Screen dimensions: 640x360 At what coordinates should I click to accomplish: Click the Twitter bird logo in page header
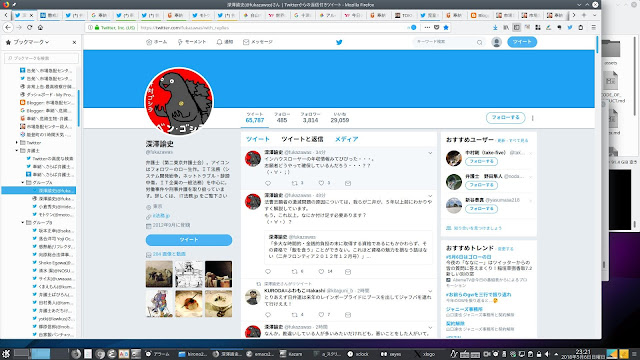coord(339,42)
